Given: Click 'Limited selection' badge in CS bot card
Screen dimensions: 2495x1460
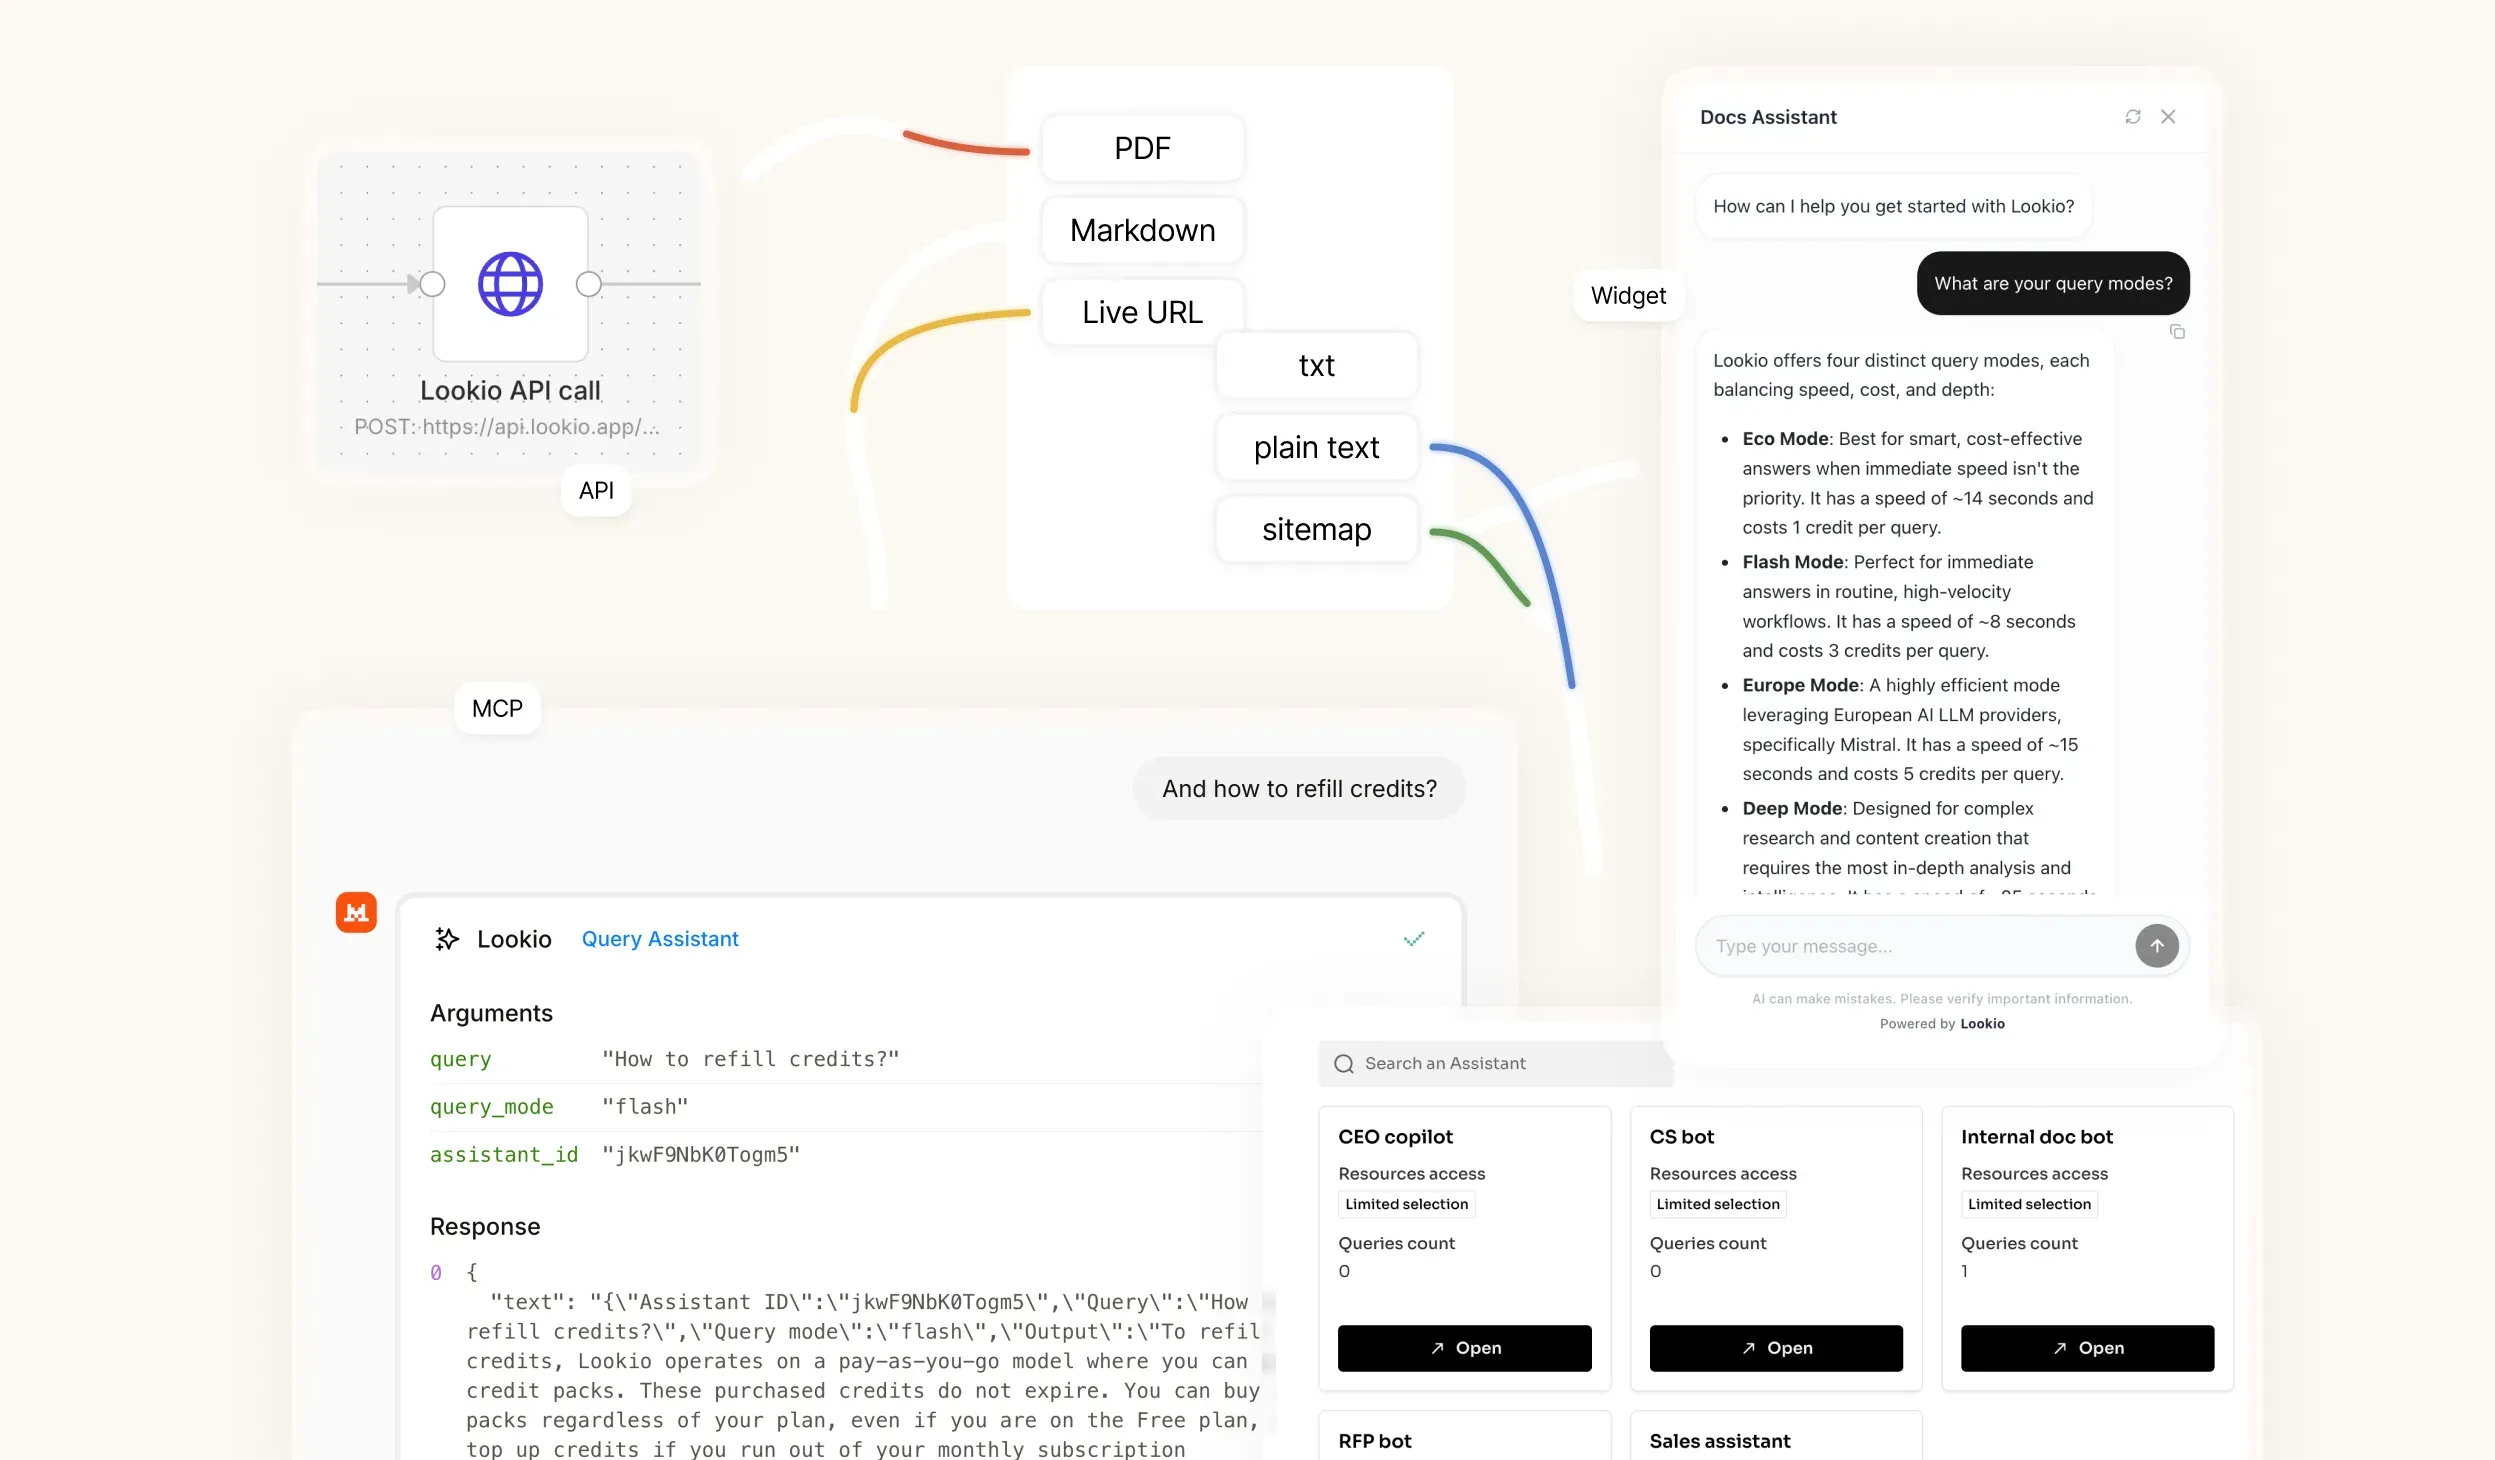Looking at the screenshot, I should point(1717,1204).
